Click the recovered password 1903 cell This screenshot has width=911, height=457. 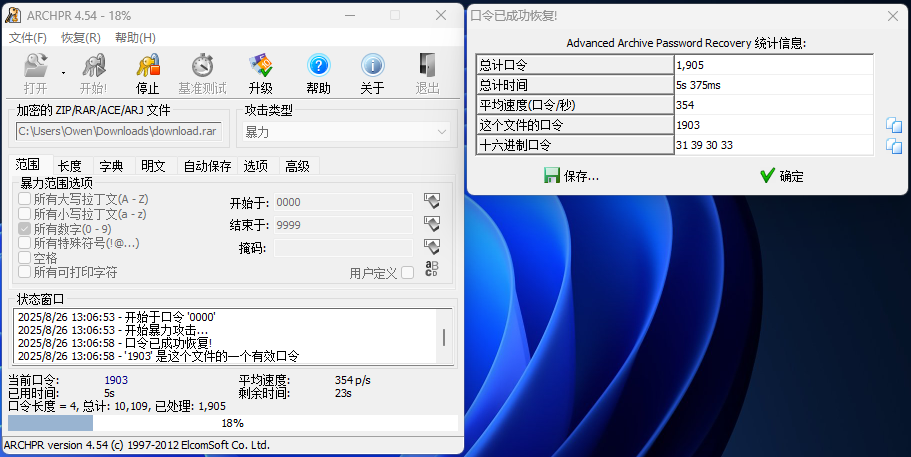[774, 125]
